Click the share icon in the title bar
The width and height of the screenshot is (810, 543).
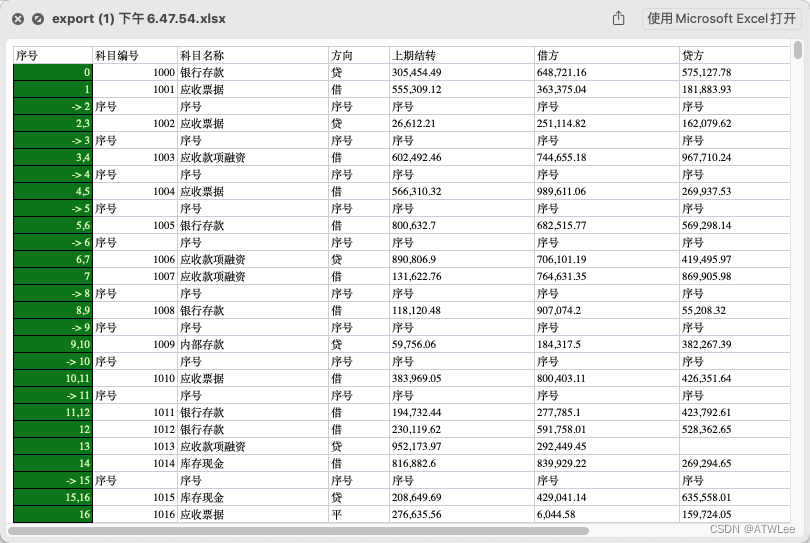pos(618,19)
